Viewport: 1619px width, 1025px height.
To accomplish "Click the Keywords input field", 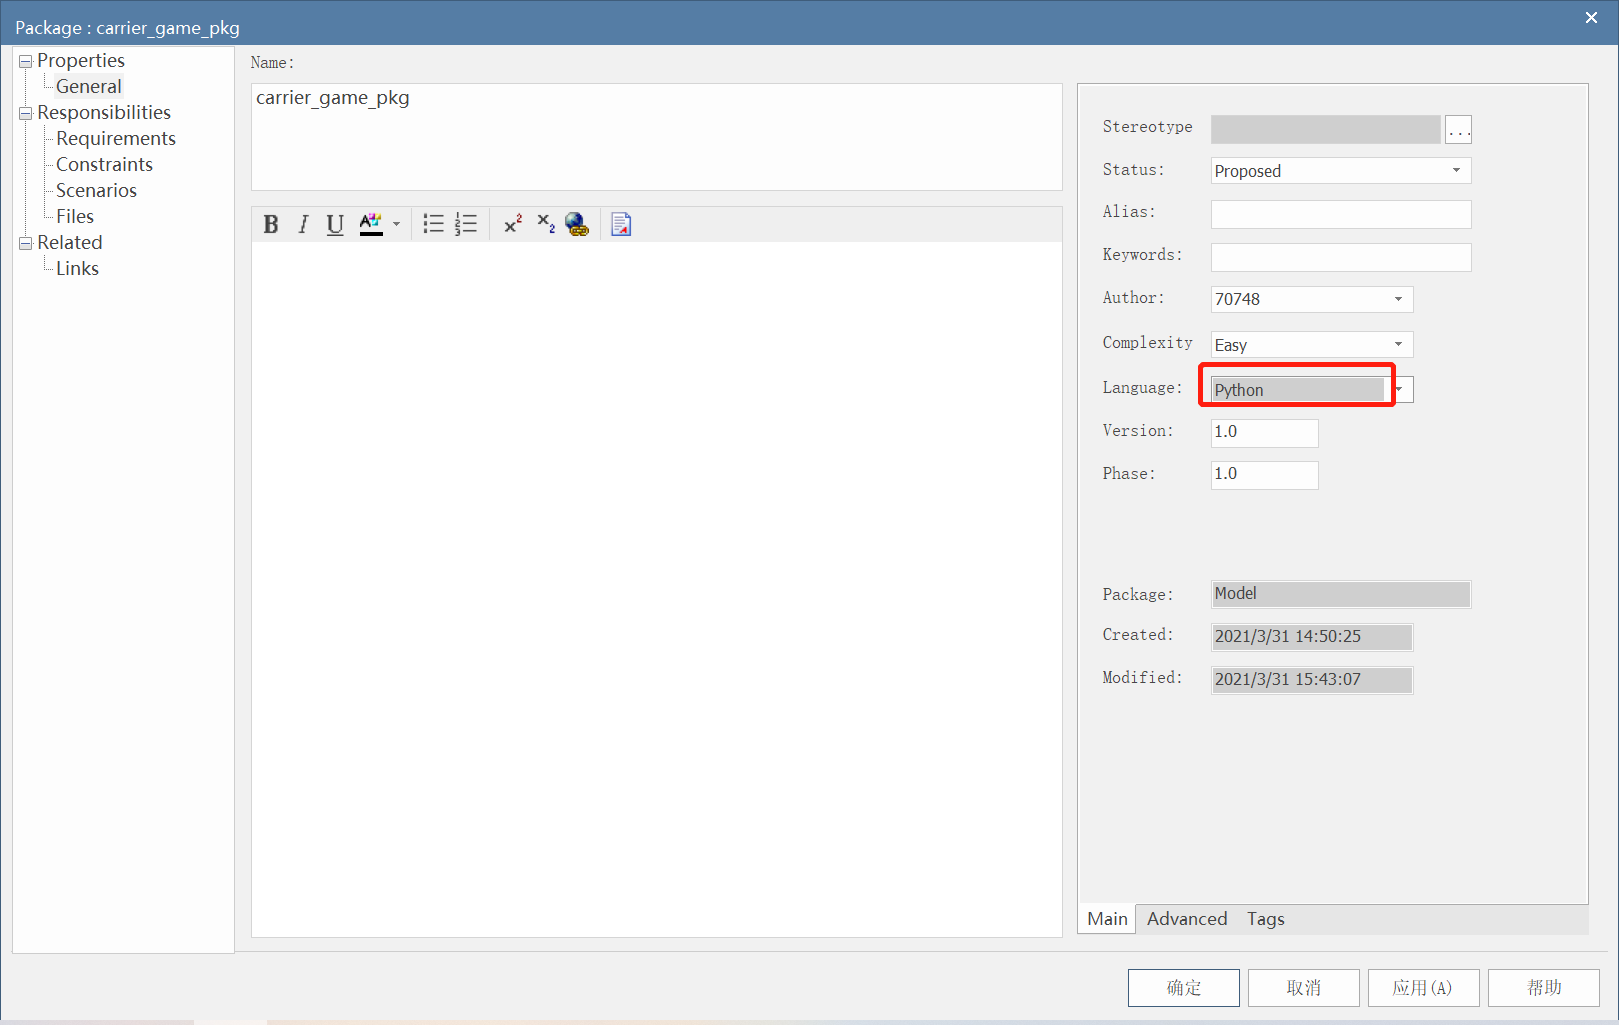I will pos(1341,257).
